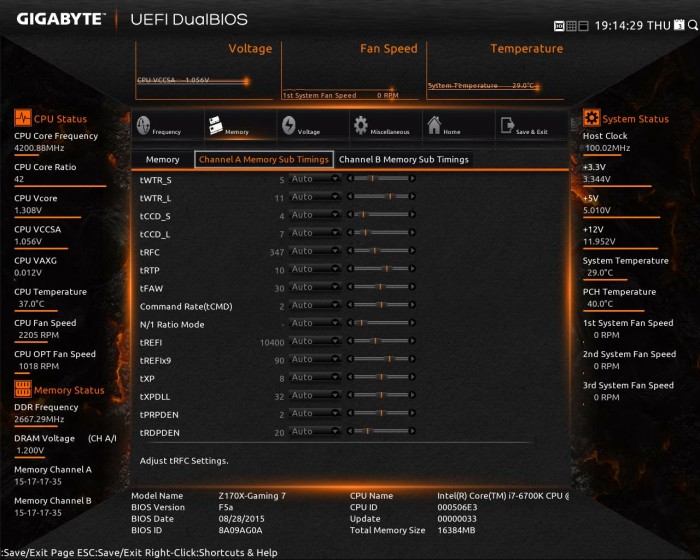
Task: Click the HD resolution icon in top bar
Action: pos(559,25)
